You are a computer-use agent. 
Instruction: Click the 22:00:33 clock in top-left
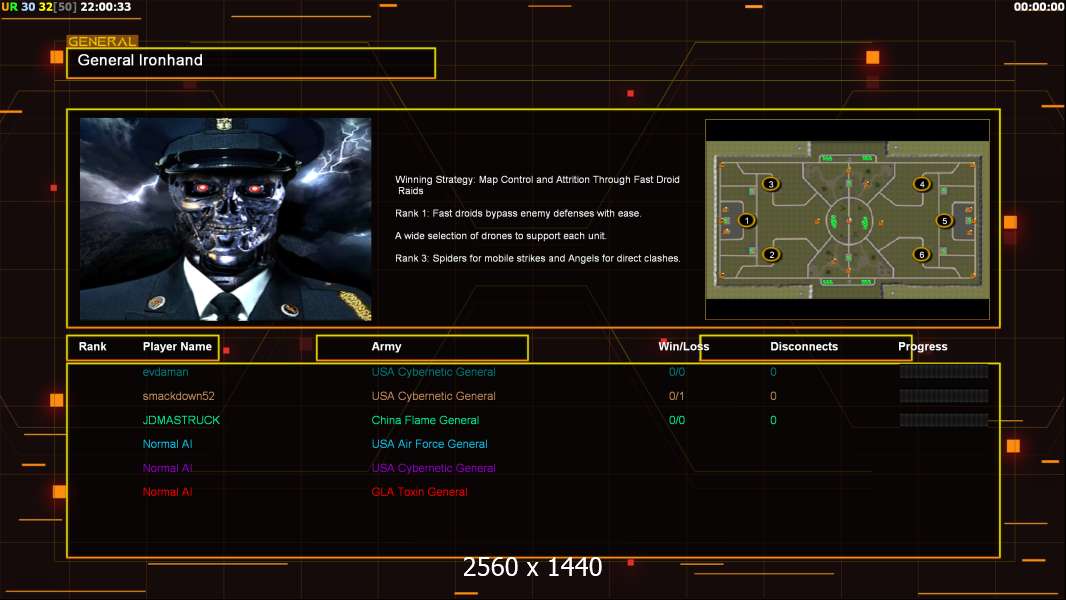coord(105,7)
